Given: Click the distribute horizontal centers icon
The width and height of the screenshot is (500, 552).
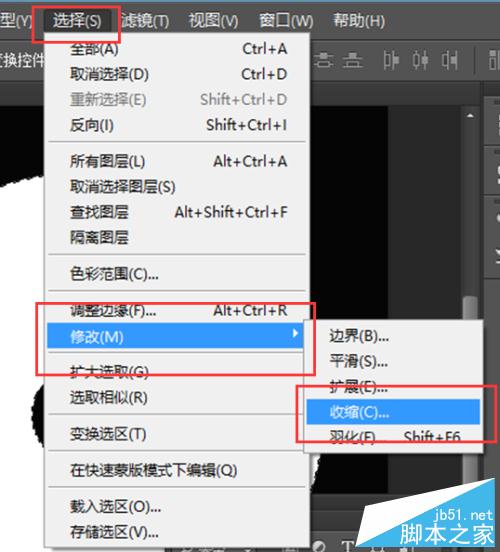Looking at the screenshot, I should pyautogui.click(x=420, y=60).
